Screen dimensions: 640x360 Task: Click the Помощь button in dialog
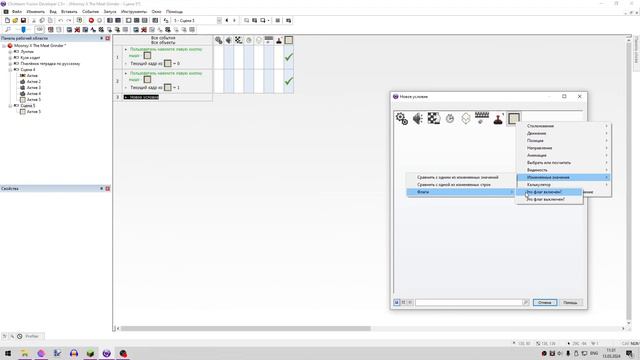(x=570, y=302)
